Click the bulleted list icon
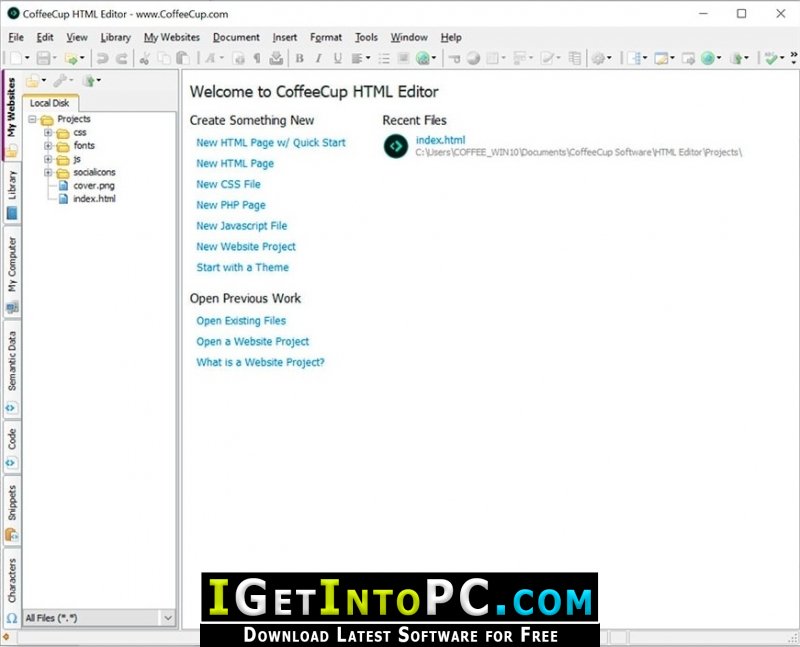Viewport: 800px width, 647px height. (384, 58)
